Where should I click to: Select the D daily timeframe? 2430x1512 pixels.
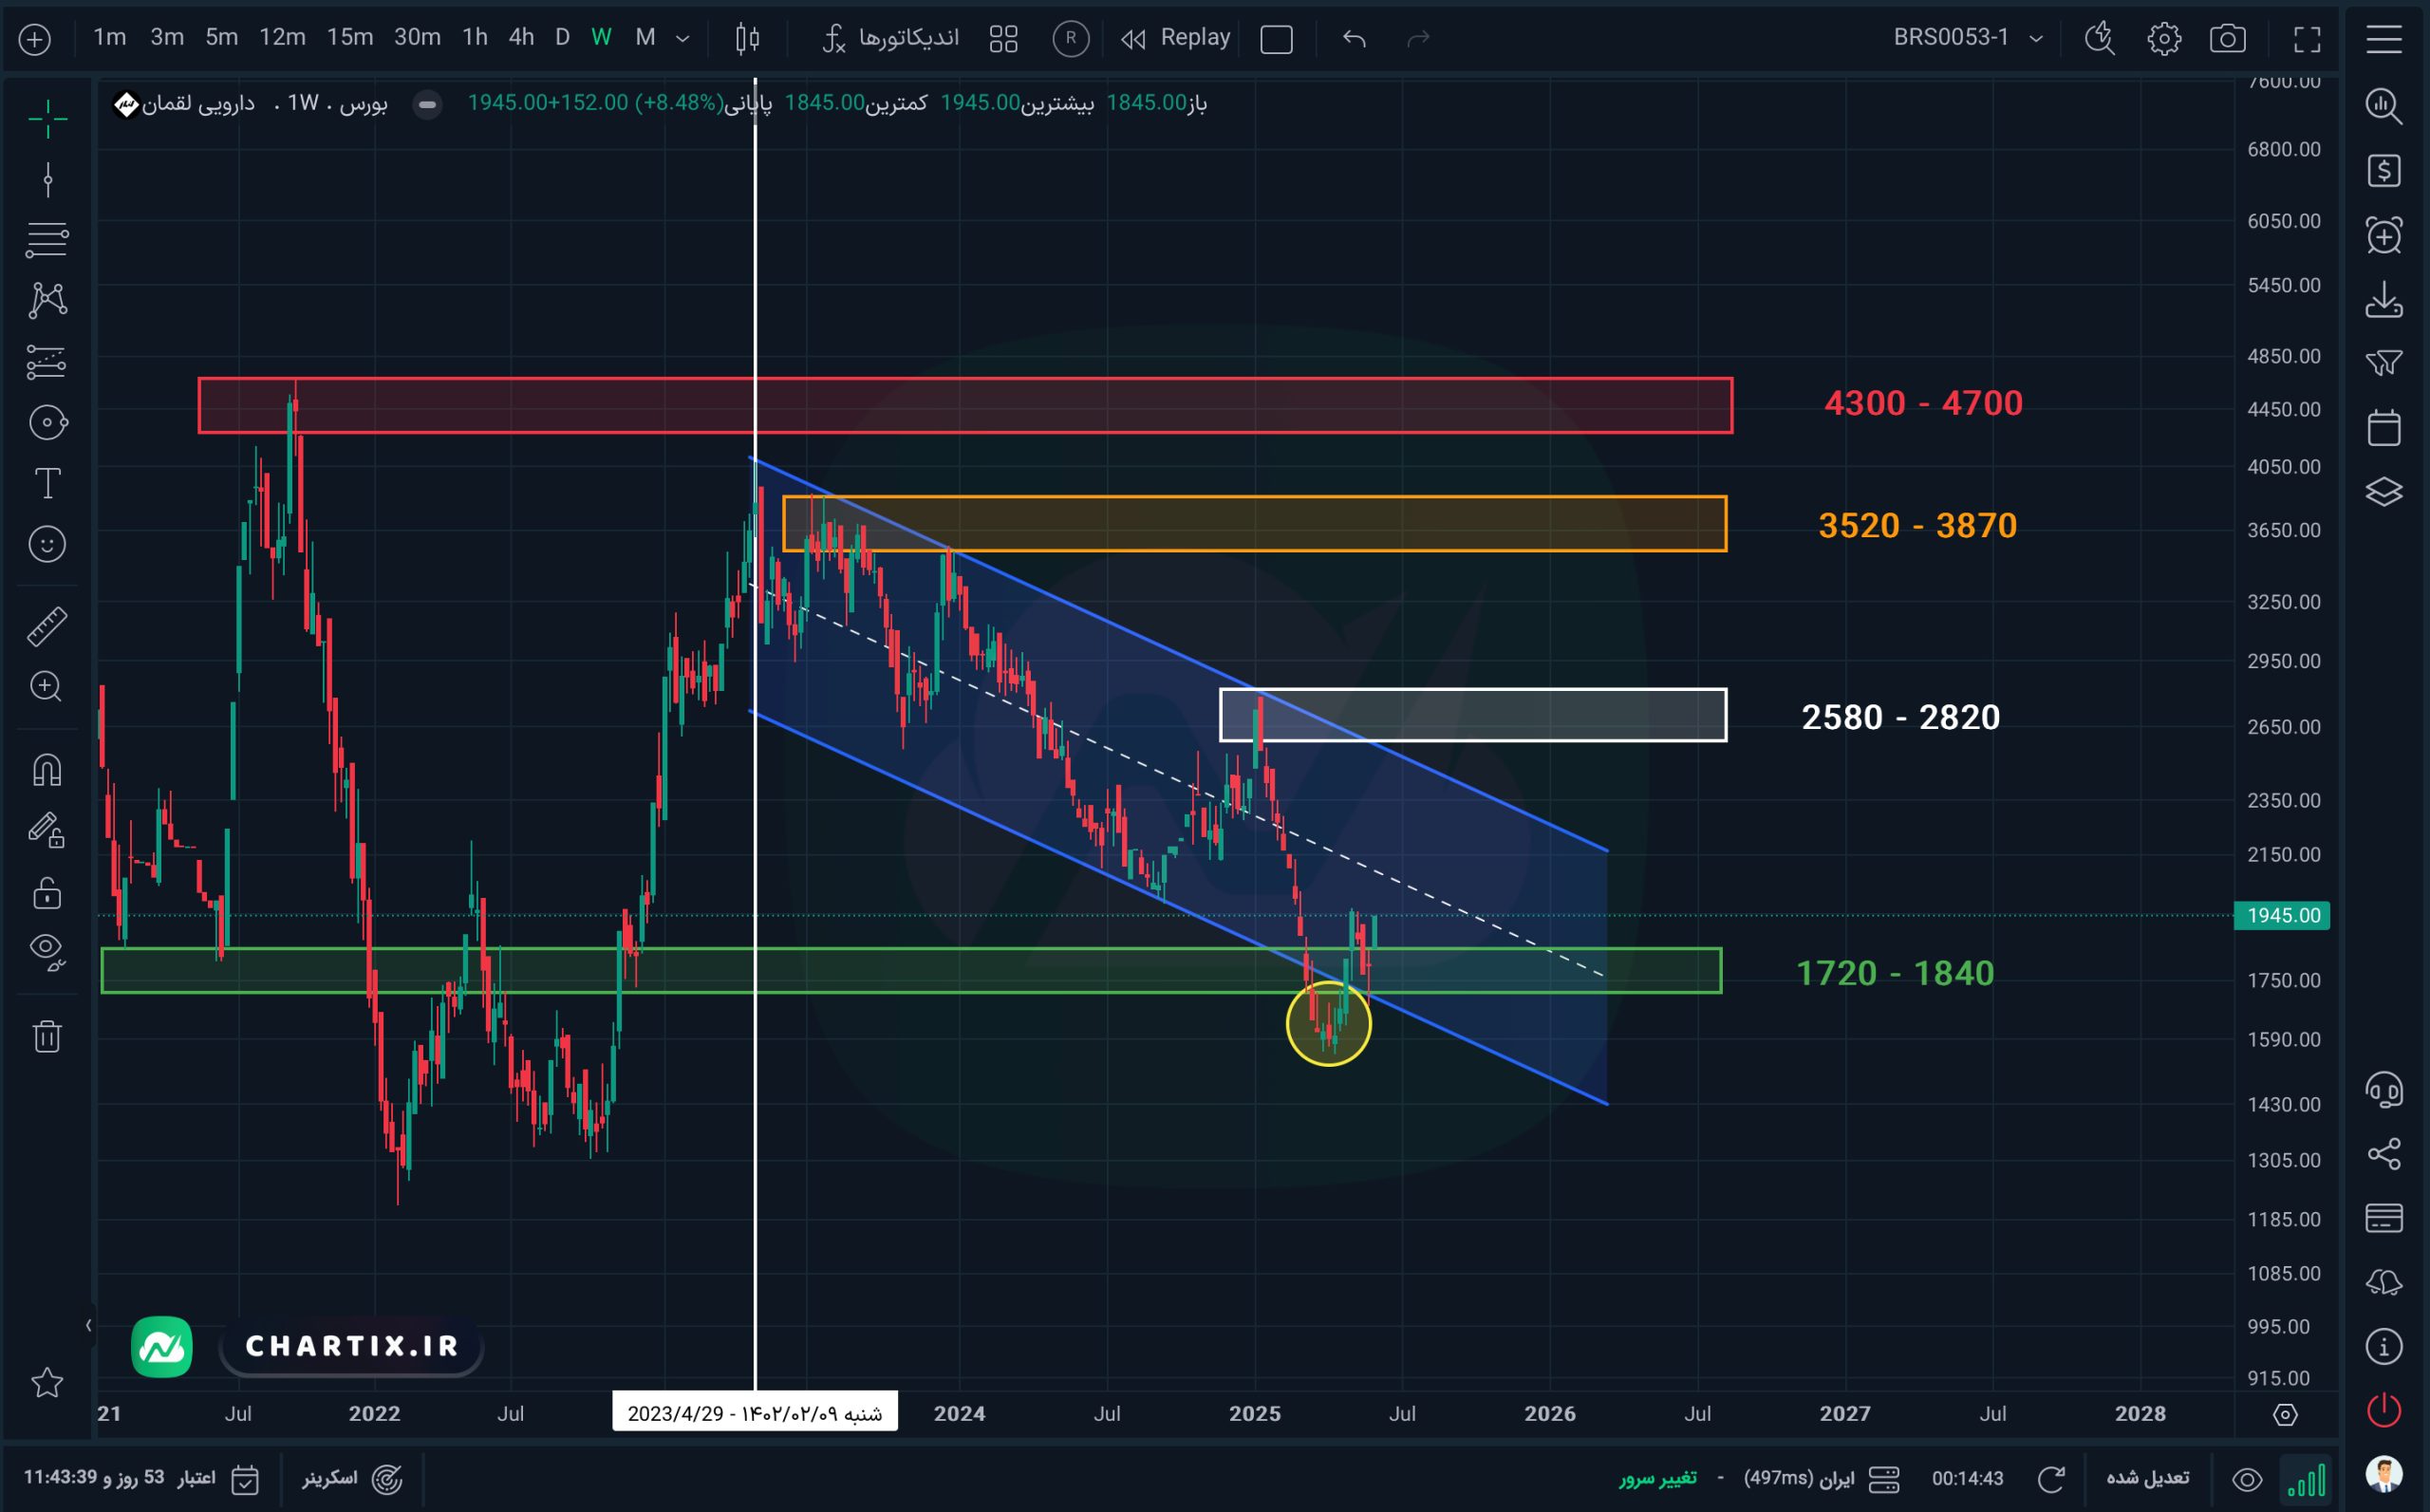[562, 38]
